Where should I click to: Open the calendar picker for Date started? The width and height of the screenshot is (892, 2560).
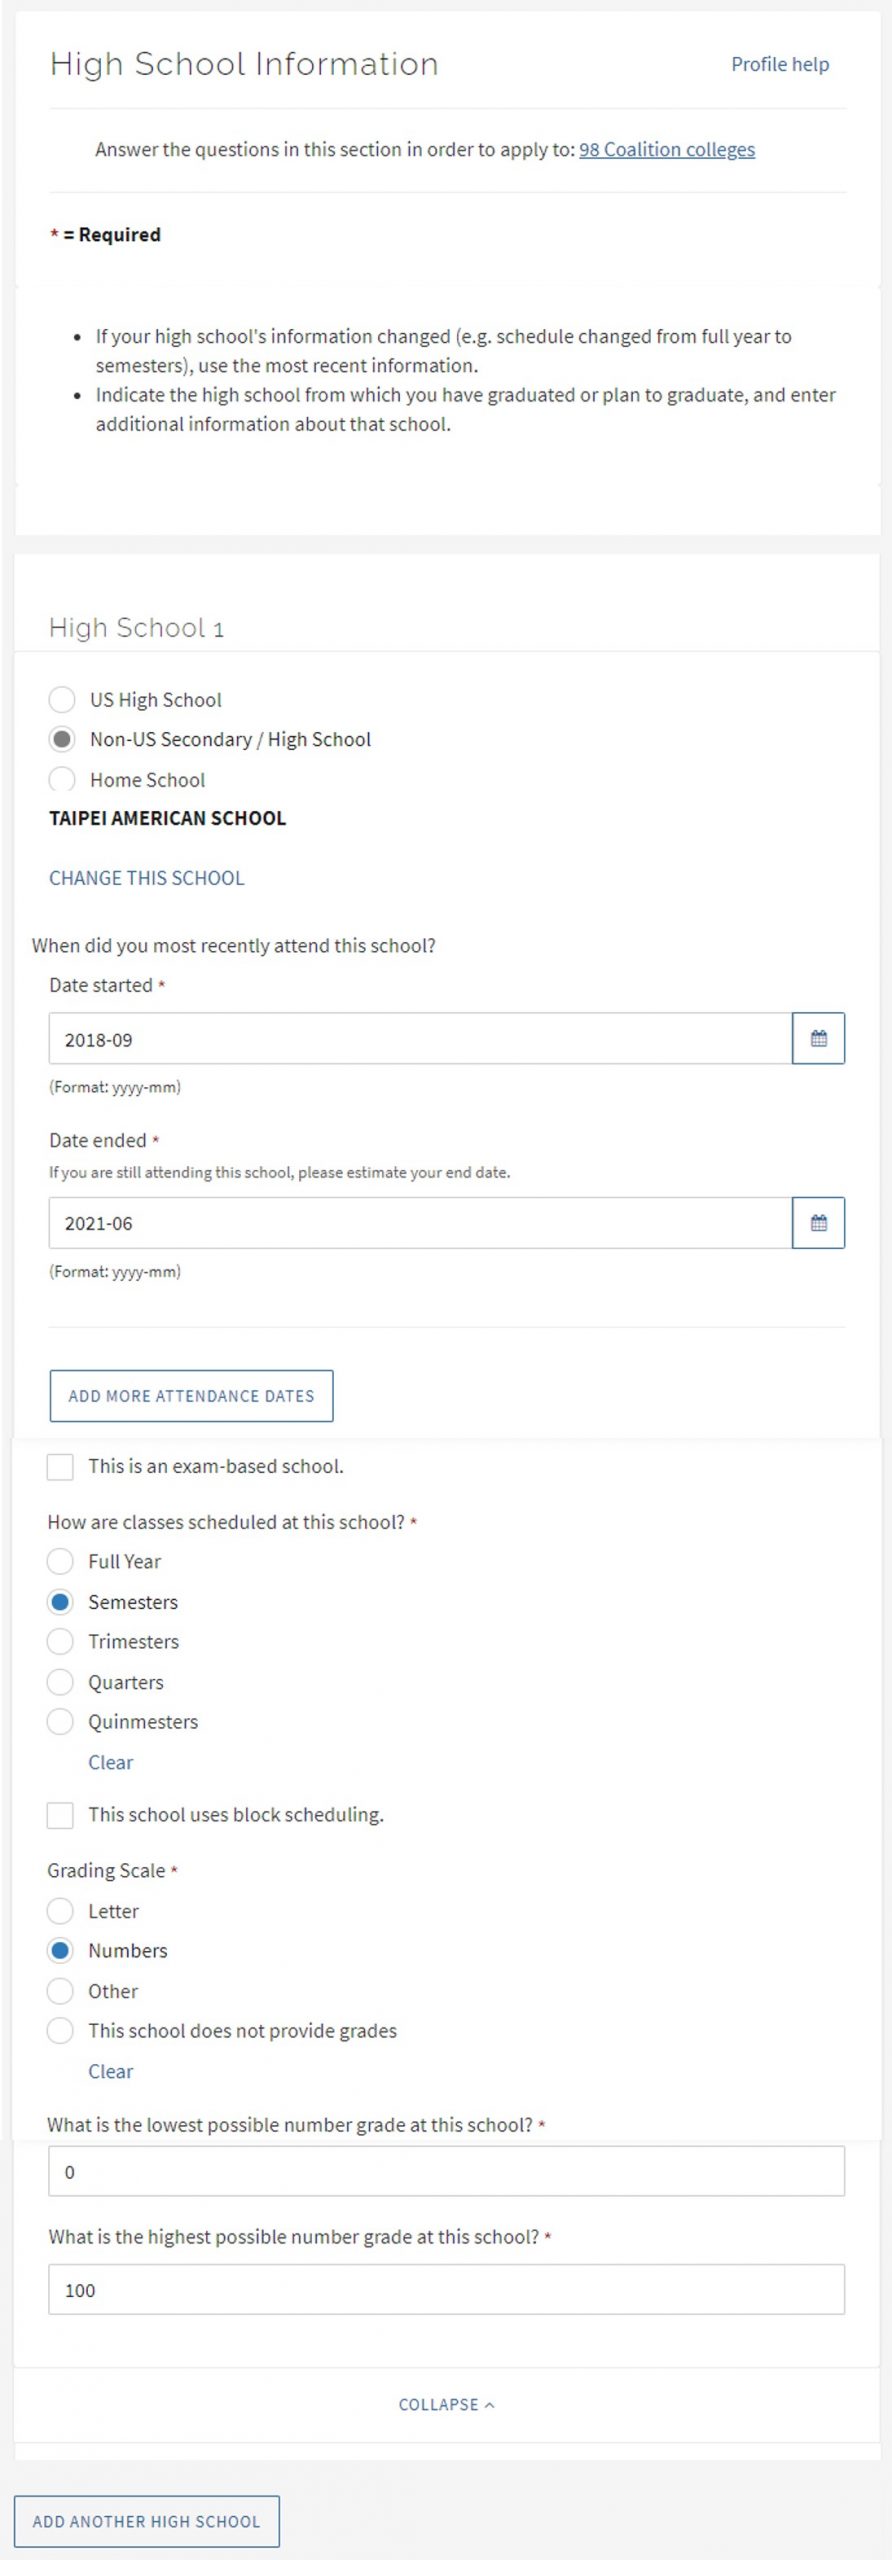818,1038
